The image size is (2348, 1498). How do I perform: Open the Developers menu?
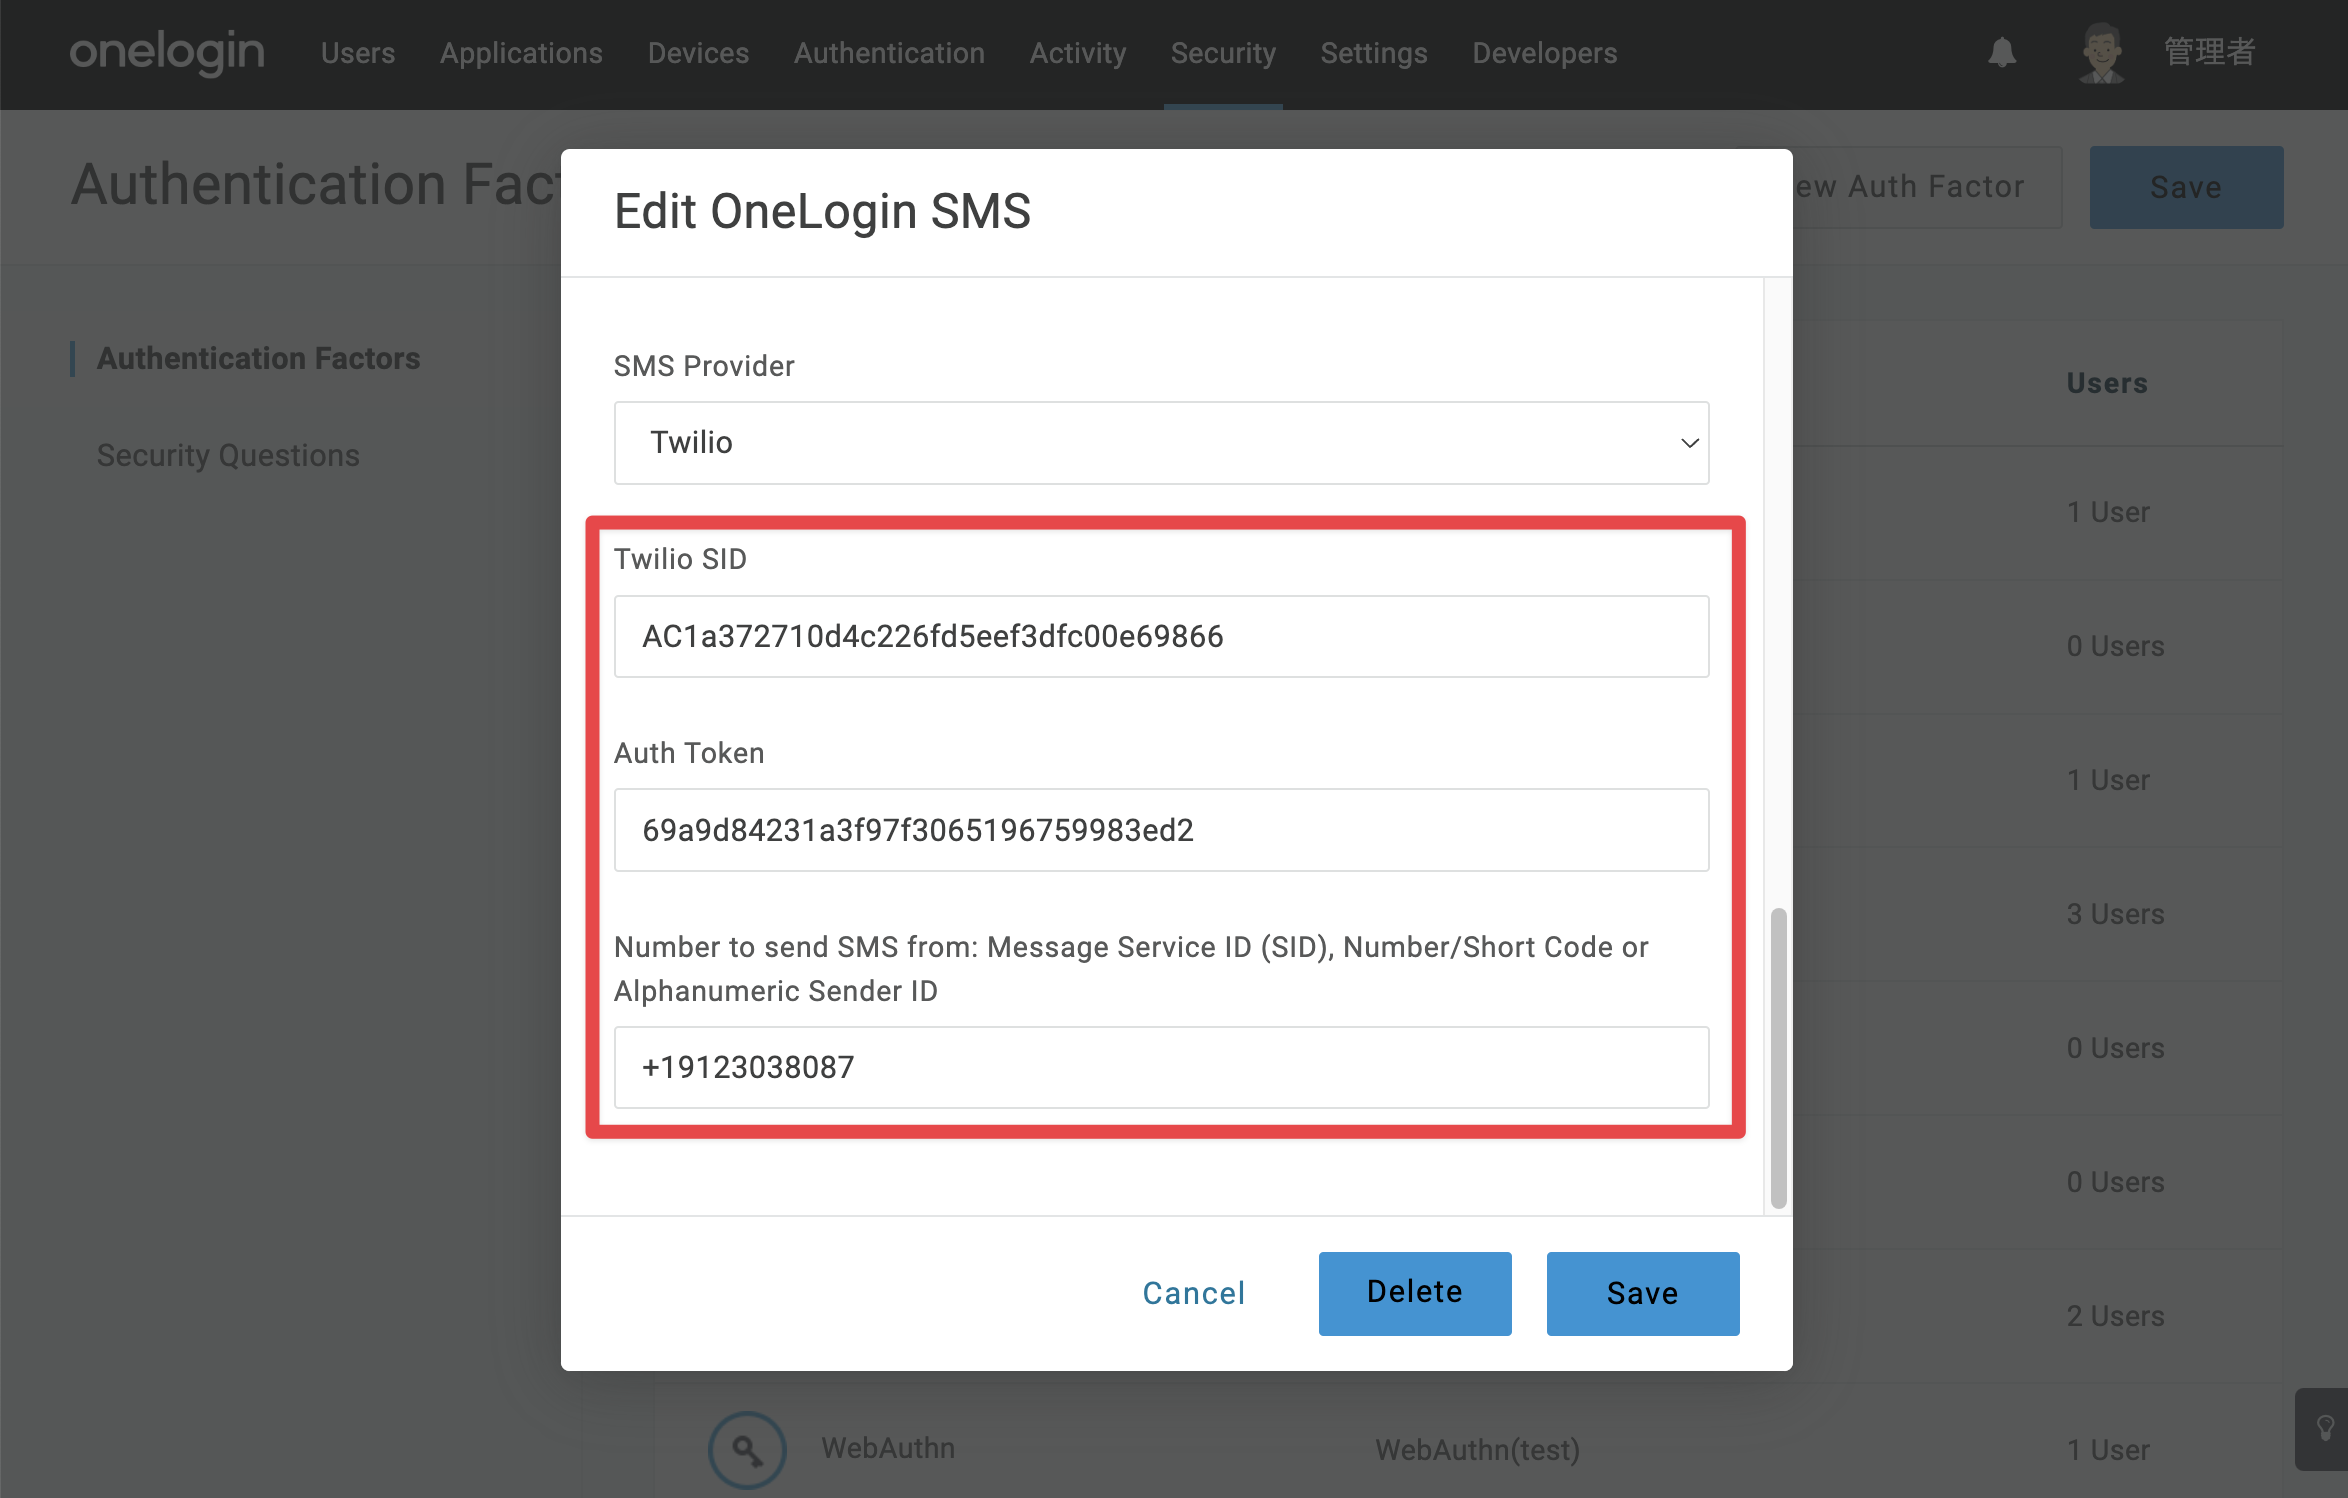pos(1544,52)
